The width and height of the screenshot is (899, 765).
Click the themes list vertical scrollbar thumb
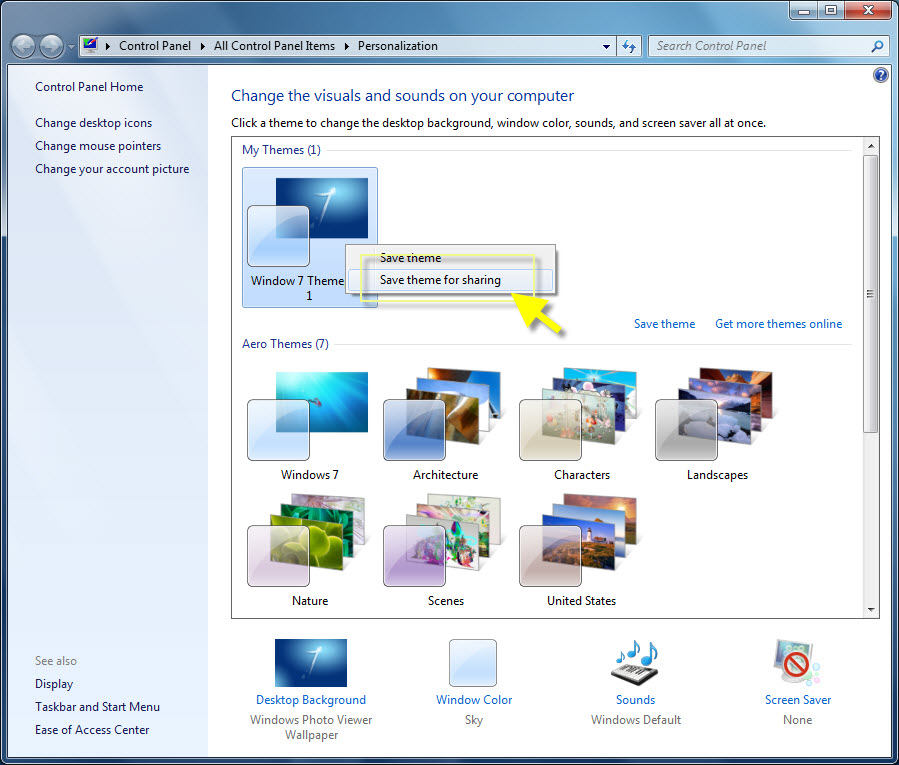[x=870, y=294]
